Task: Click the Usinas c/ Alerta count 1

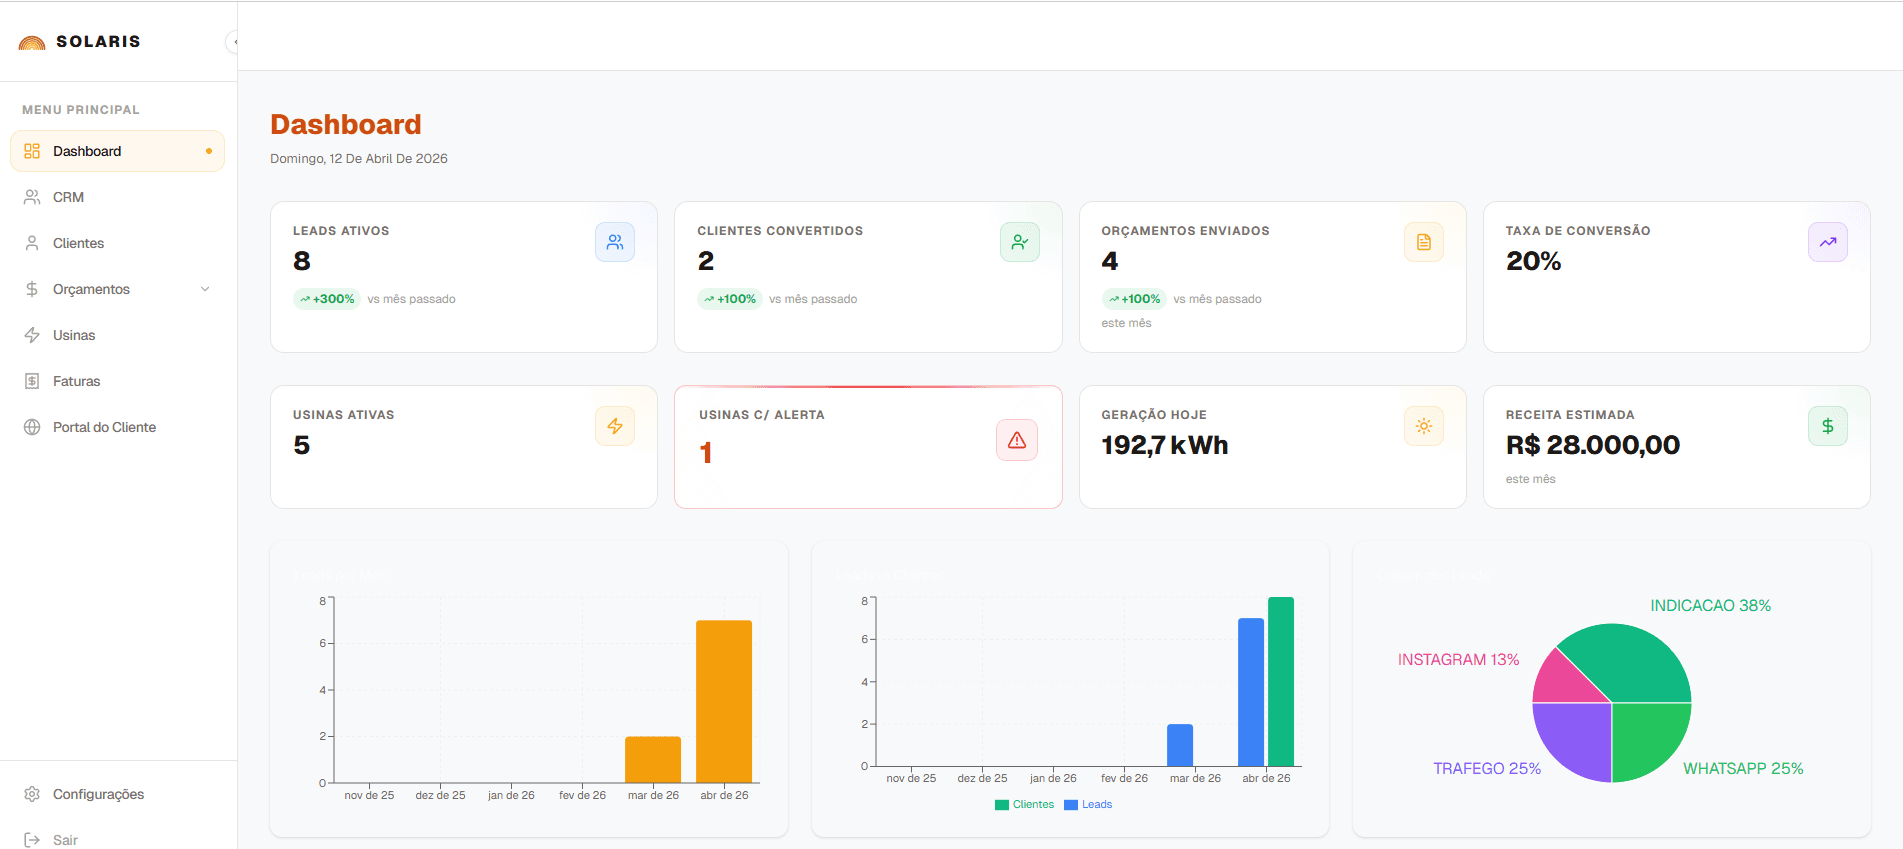Action: [x=706, y=454]
